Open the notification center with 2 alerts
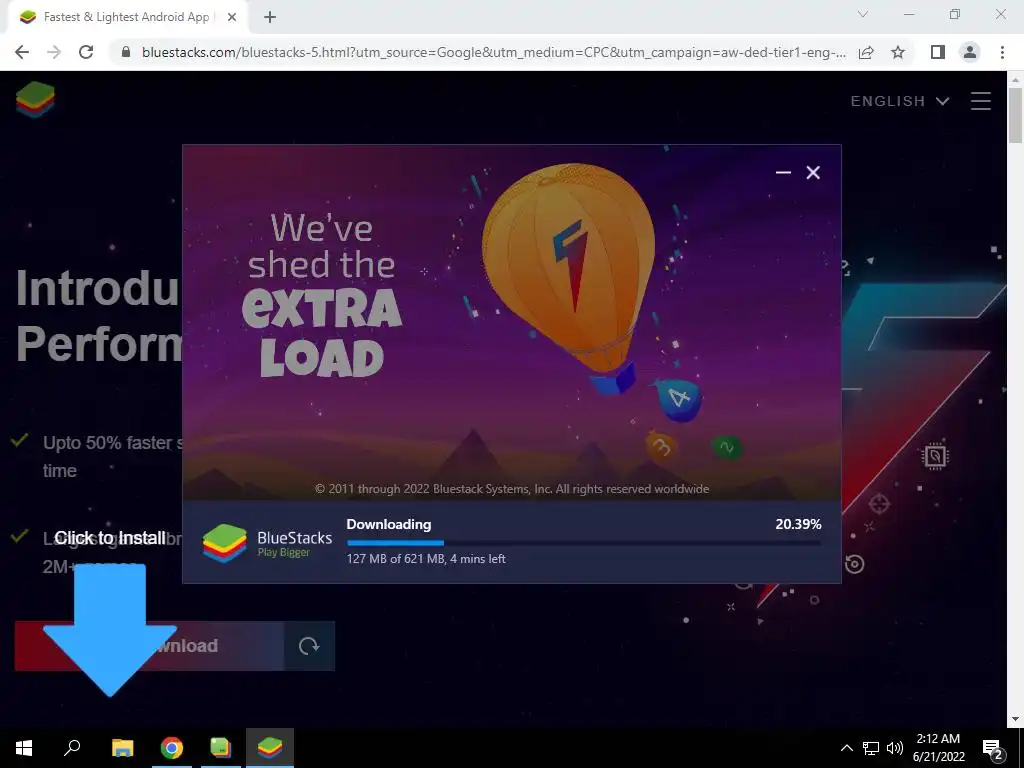The width and height of the screenshot is (1024, 768). [x=993, y=748]
